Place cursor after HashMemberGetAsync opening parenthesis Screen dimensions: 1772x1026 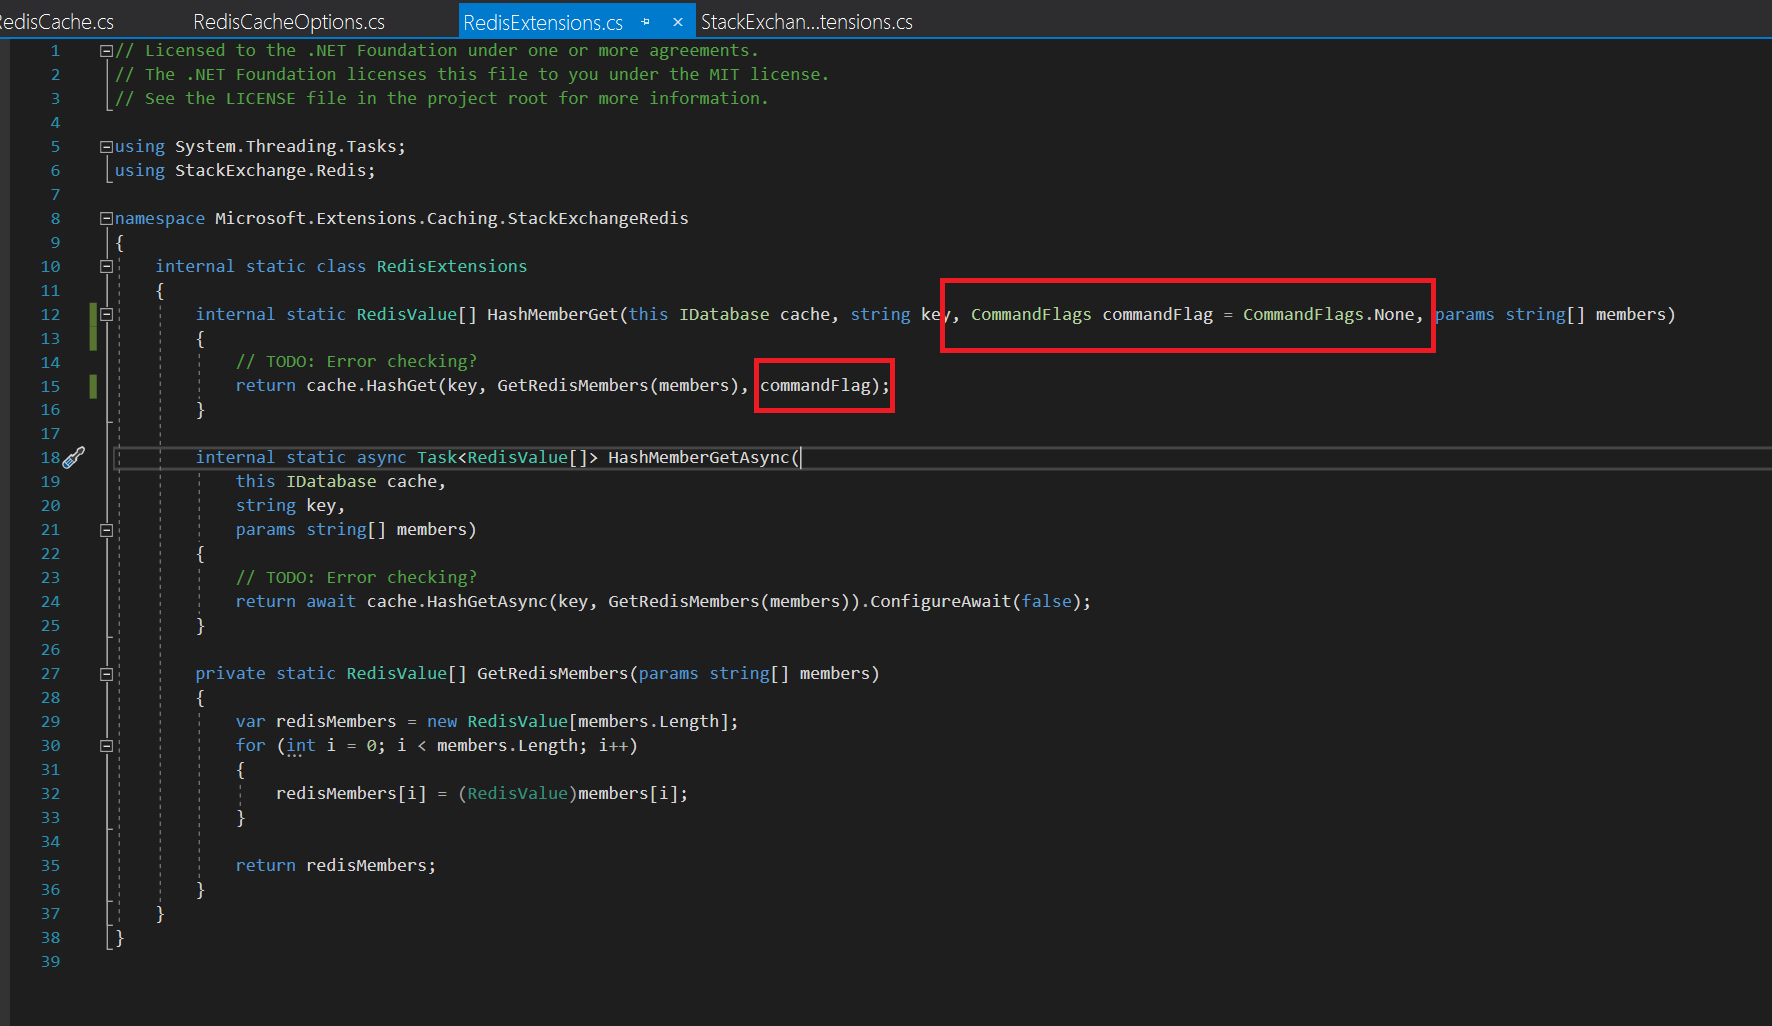(800, 457)
